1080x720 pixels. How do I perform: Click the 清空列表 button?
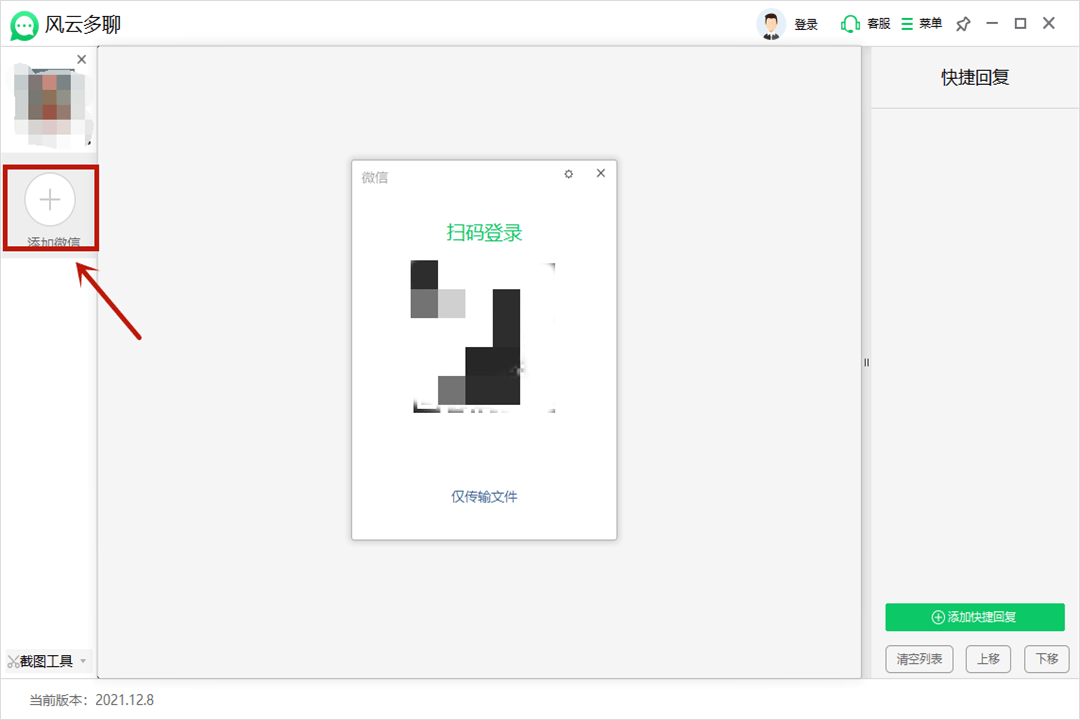pos(919,659)
